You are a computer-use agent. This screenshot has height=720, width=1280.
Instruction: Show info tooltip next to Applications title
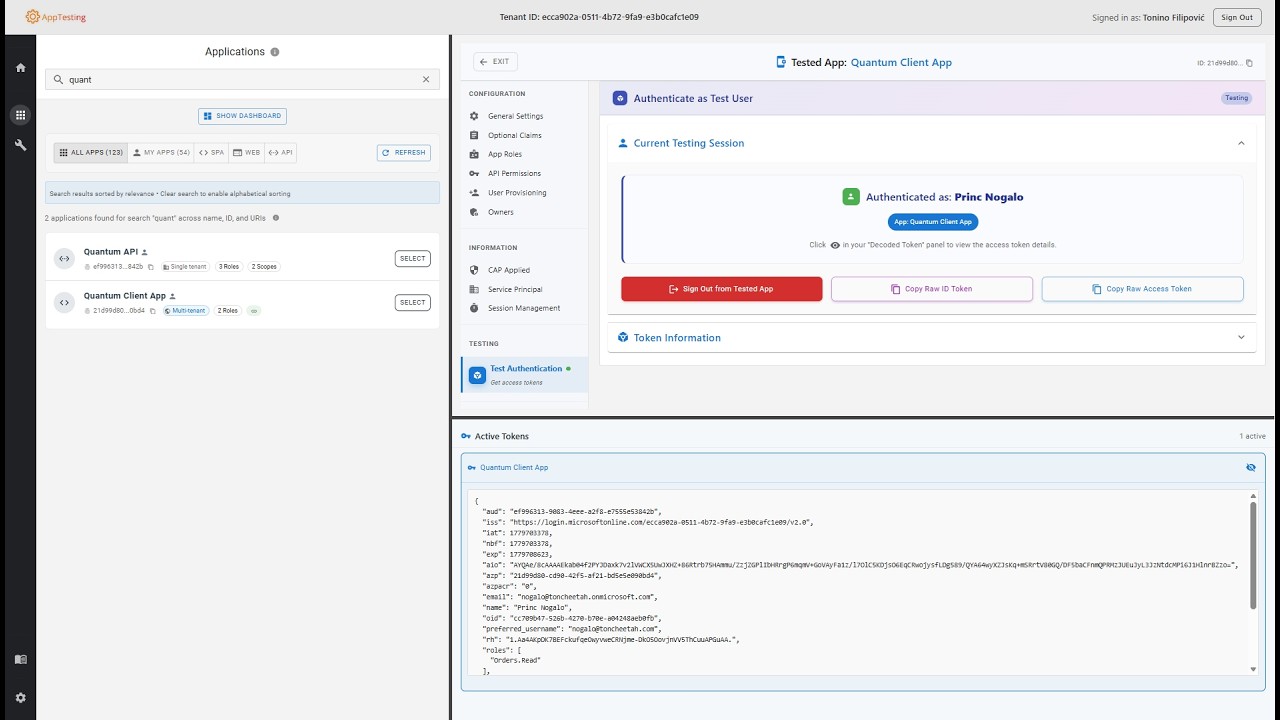(275, 52)
